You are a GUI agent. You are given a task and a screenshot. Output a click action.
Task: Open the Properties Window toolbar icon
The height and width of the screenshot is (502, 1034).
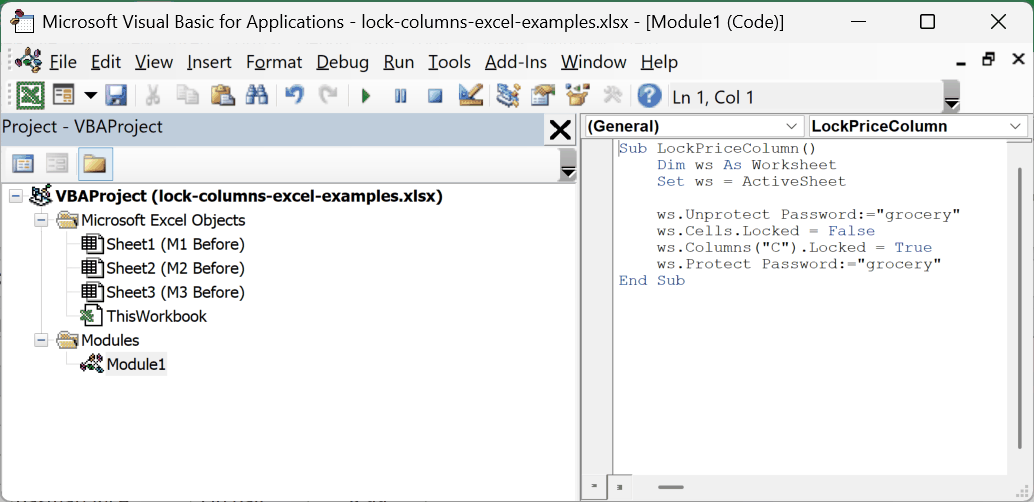pos(543,96)
